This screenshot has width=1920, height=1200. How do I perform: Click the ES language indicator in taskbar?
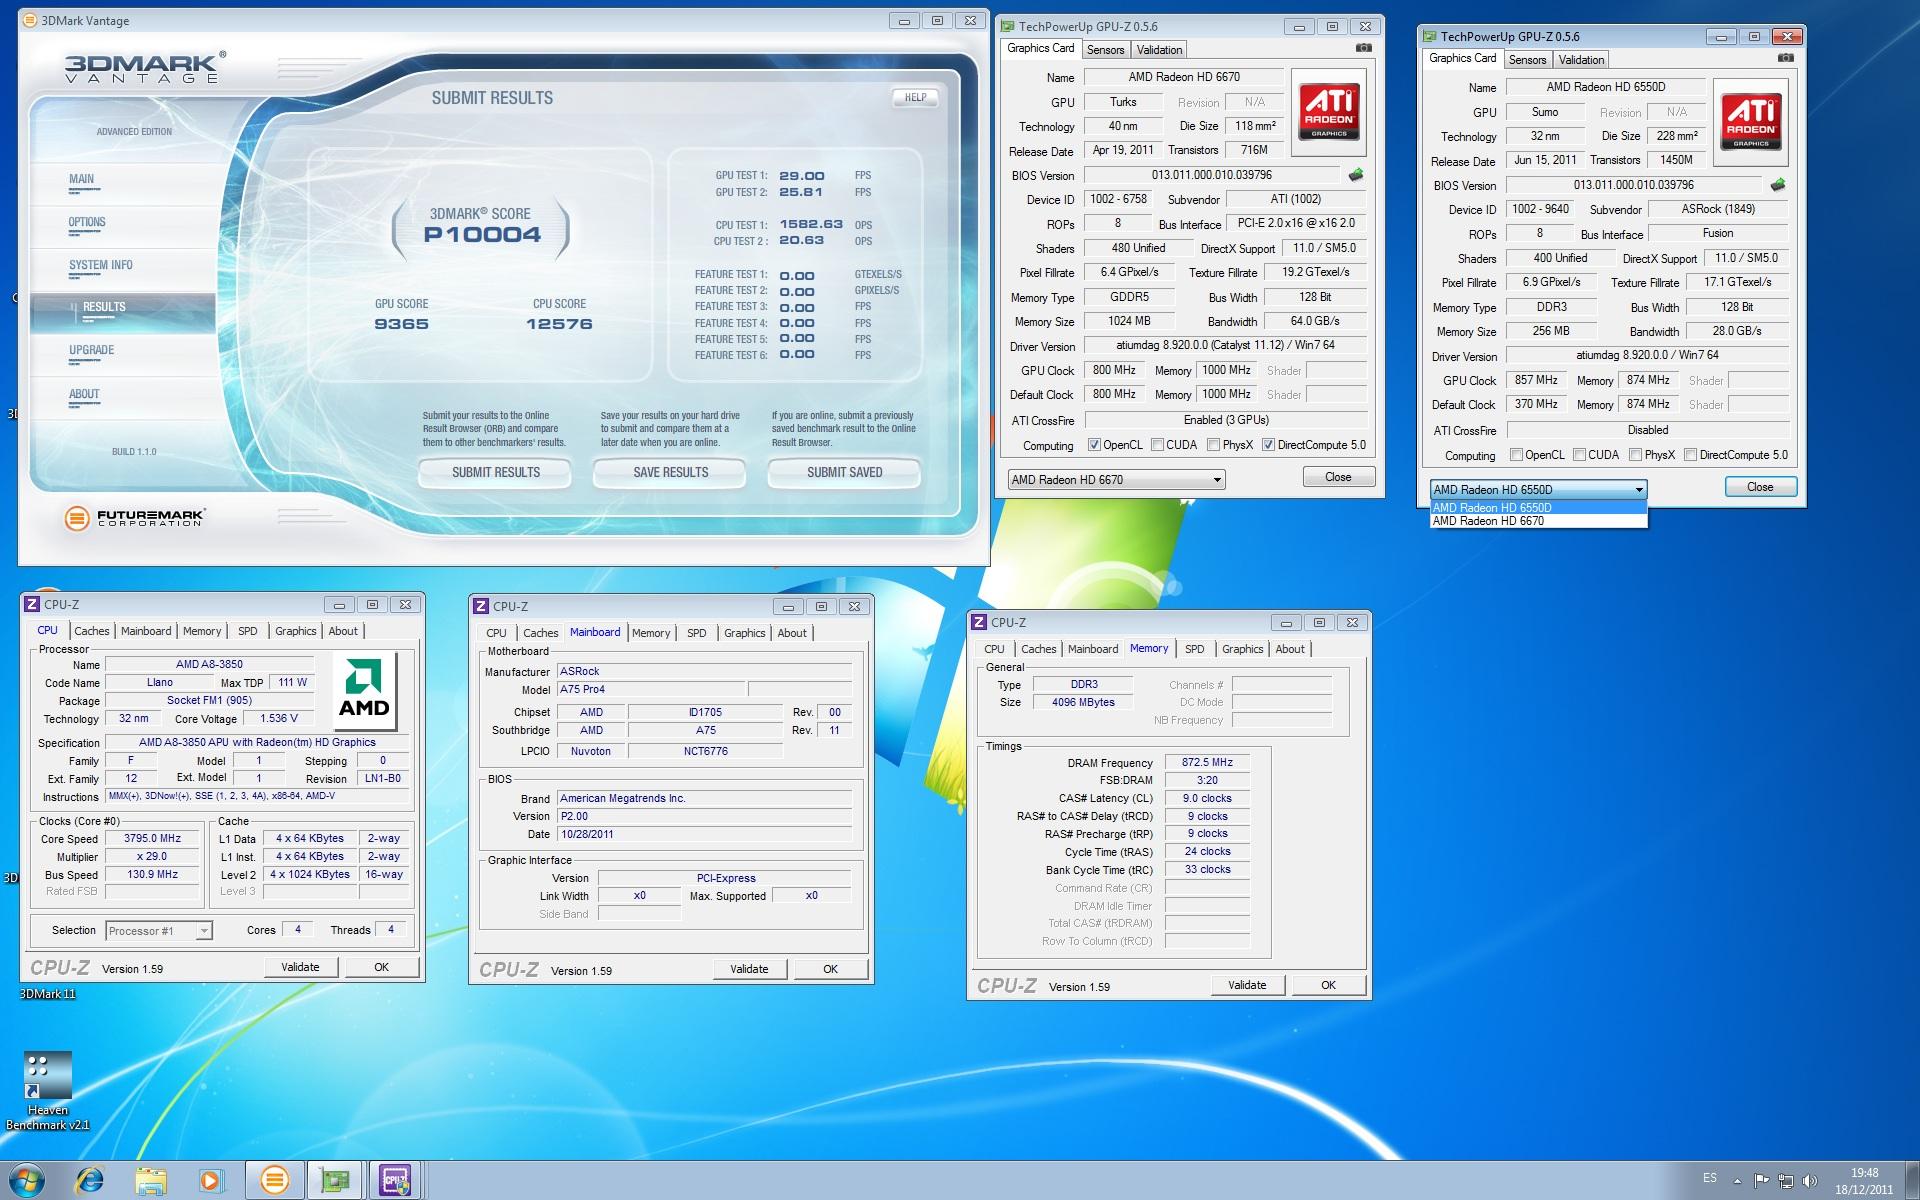[1710, 1178]
